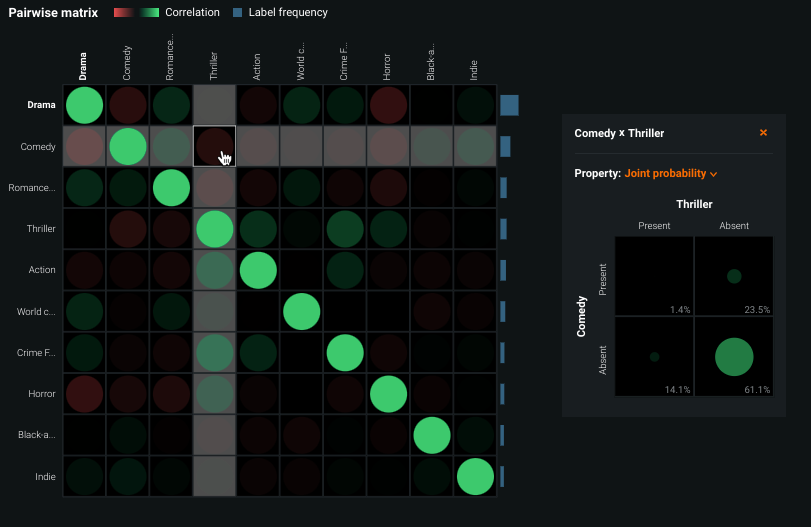Click the Drama-Drama diagonal correlation circle
The width and height of the screenshot is (811, 527).
pos(84,105)
